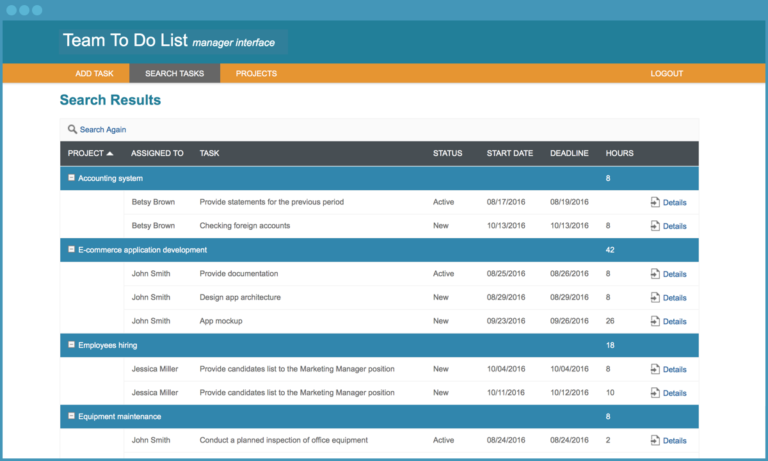Click Details icon for Provide statements task
This screenshot has width=768, height=461.
coord(655,202)
